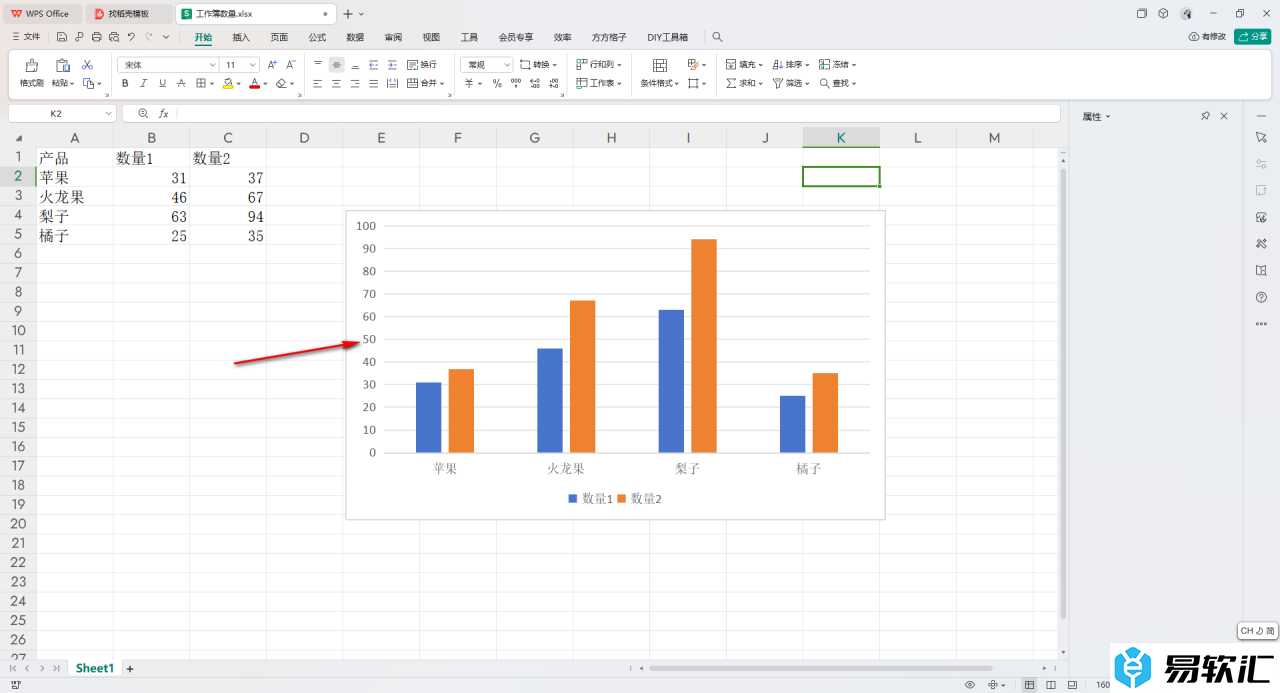Click the zoom magnifier icon in formula bar
Image resolution: width=1280 pixels, height=693 pixels.
[143, 114]
